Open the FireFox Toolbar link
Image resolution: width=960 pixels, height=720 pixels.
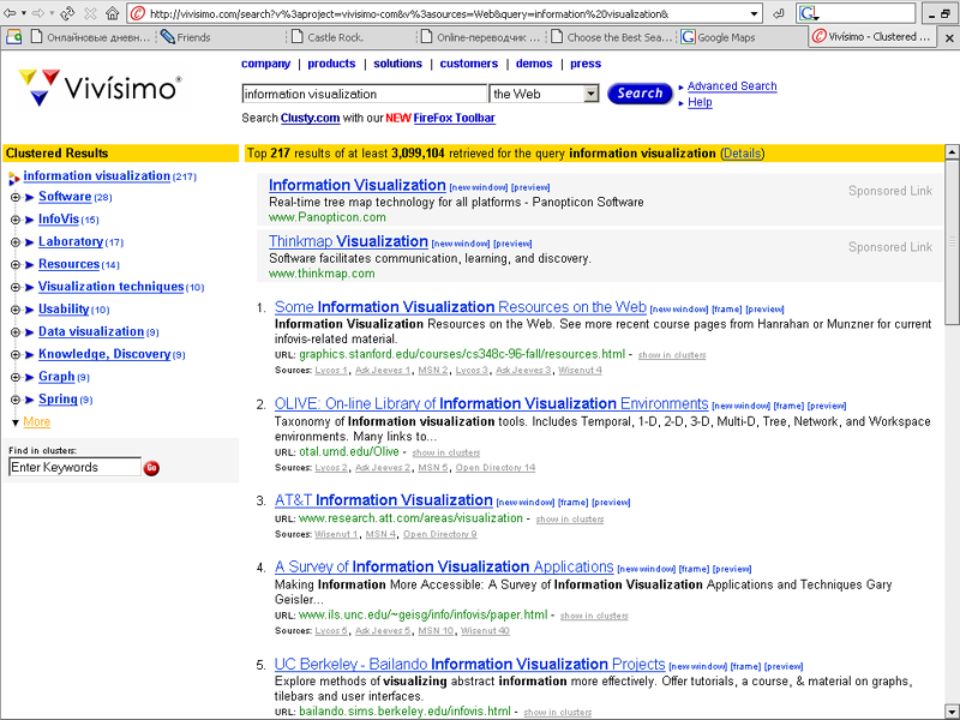[454, 118]
